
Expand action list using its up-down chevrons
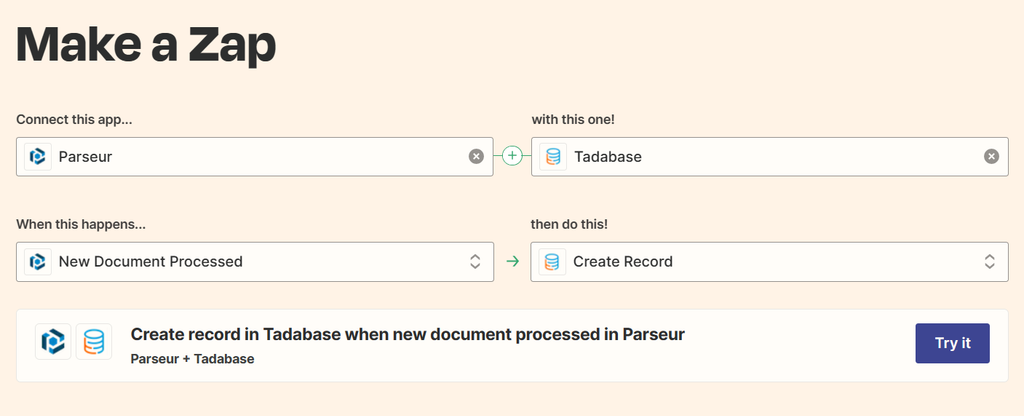click(x=990, y=262)
